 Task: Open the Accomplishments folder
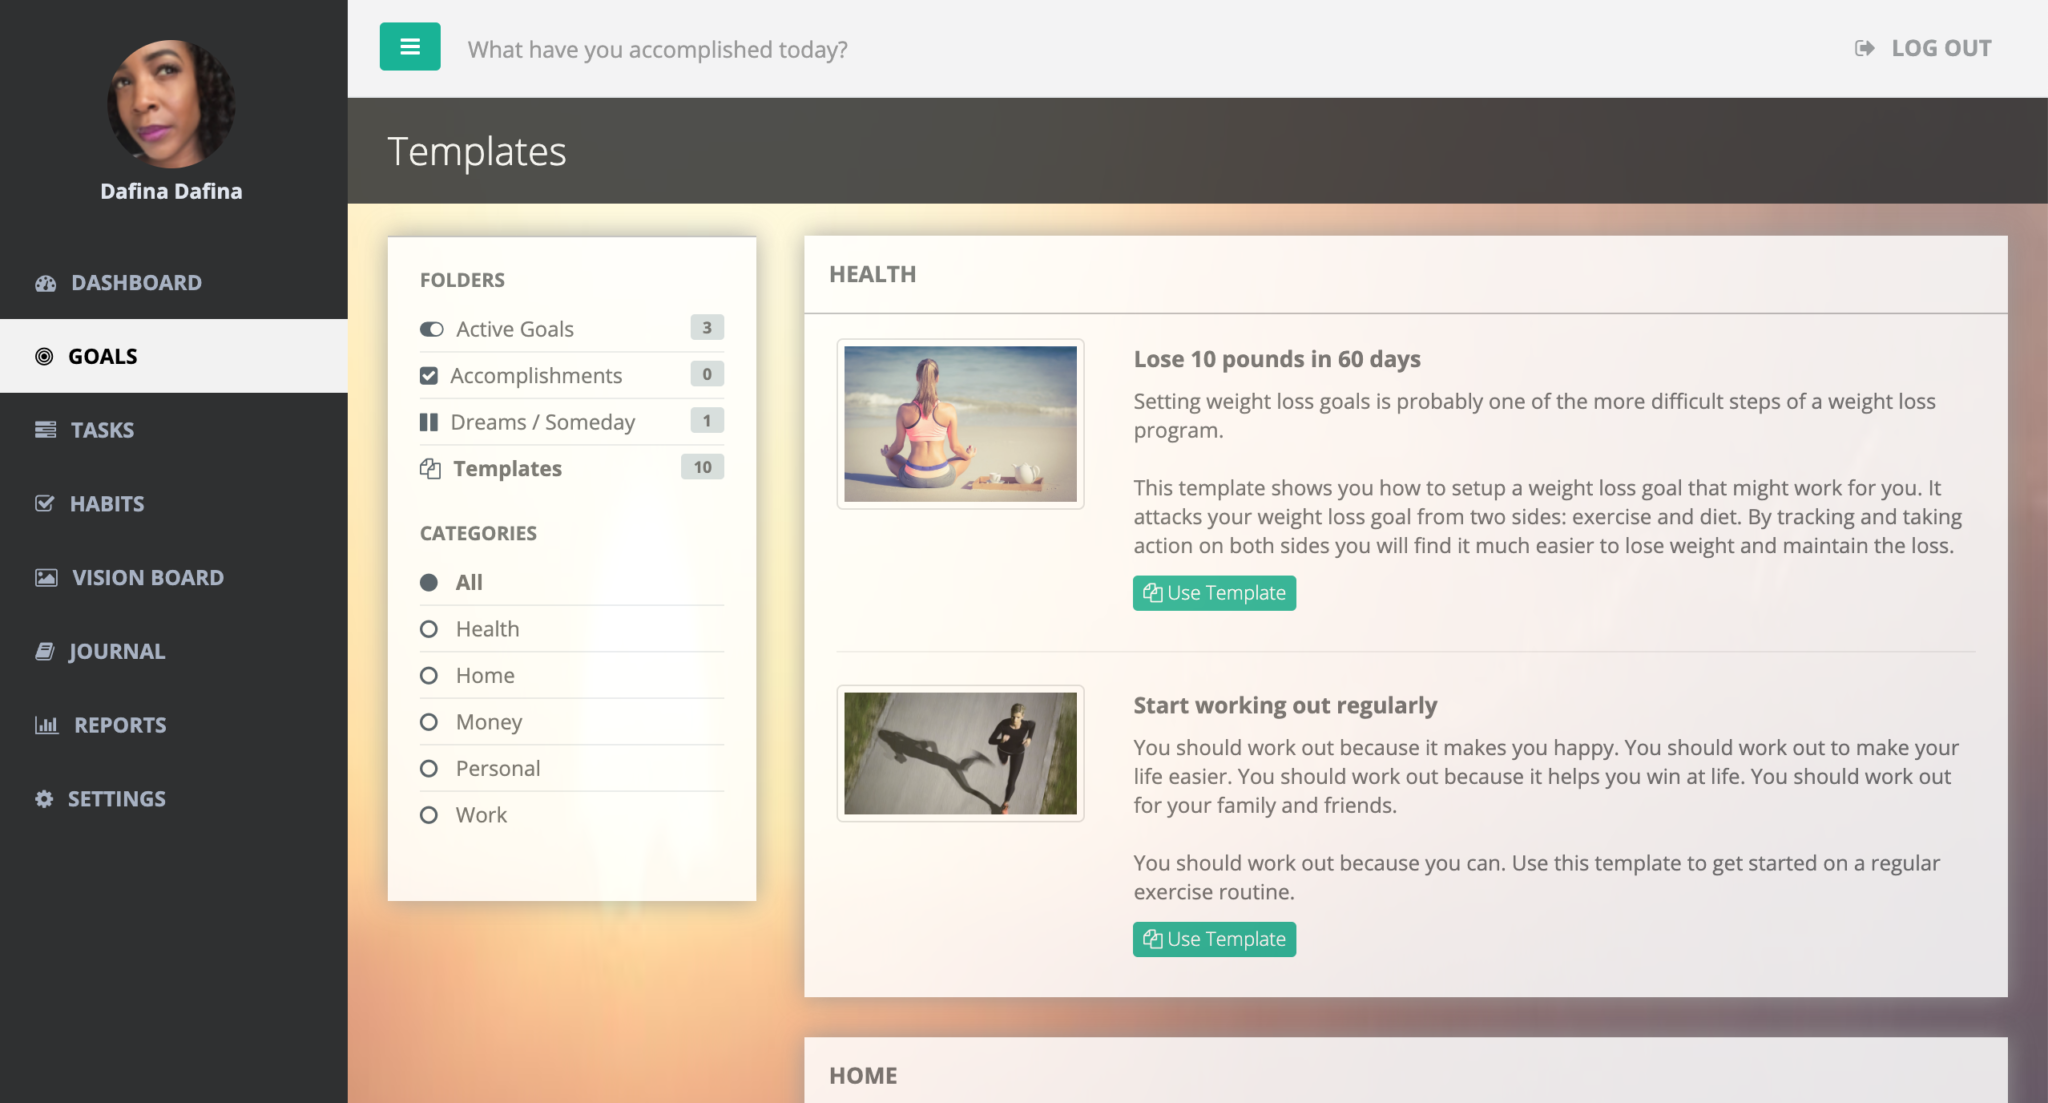click(x=572, y=376)
